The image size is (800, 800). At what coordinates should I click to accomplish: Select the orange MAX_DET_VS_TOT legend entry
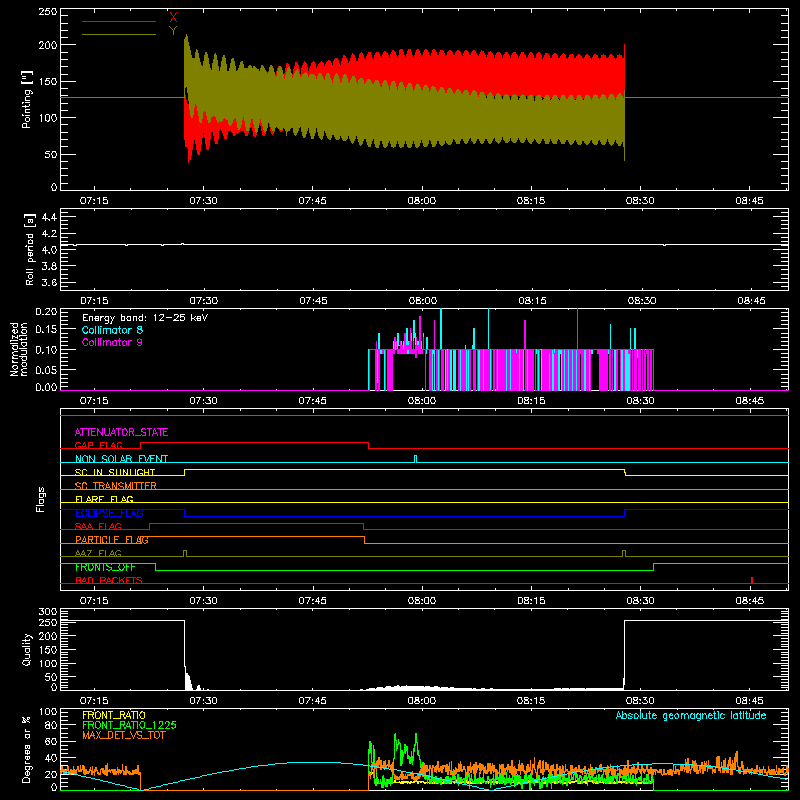124,735
